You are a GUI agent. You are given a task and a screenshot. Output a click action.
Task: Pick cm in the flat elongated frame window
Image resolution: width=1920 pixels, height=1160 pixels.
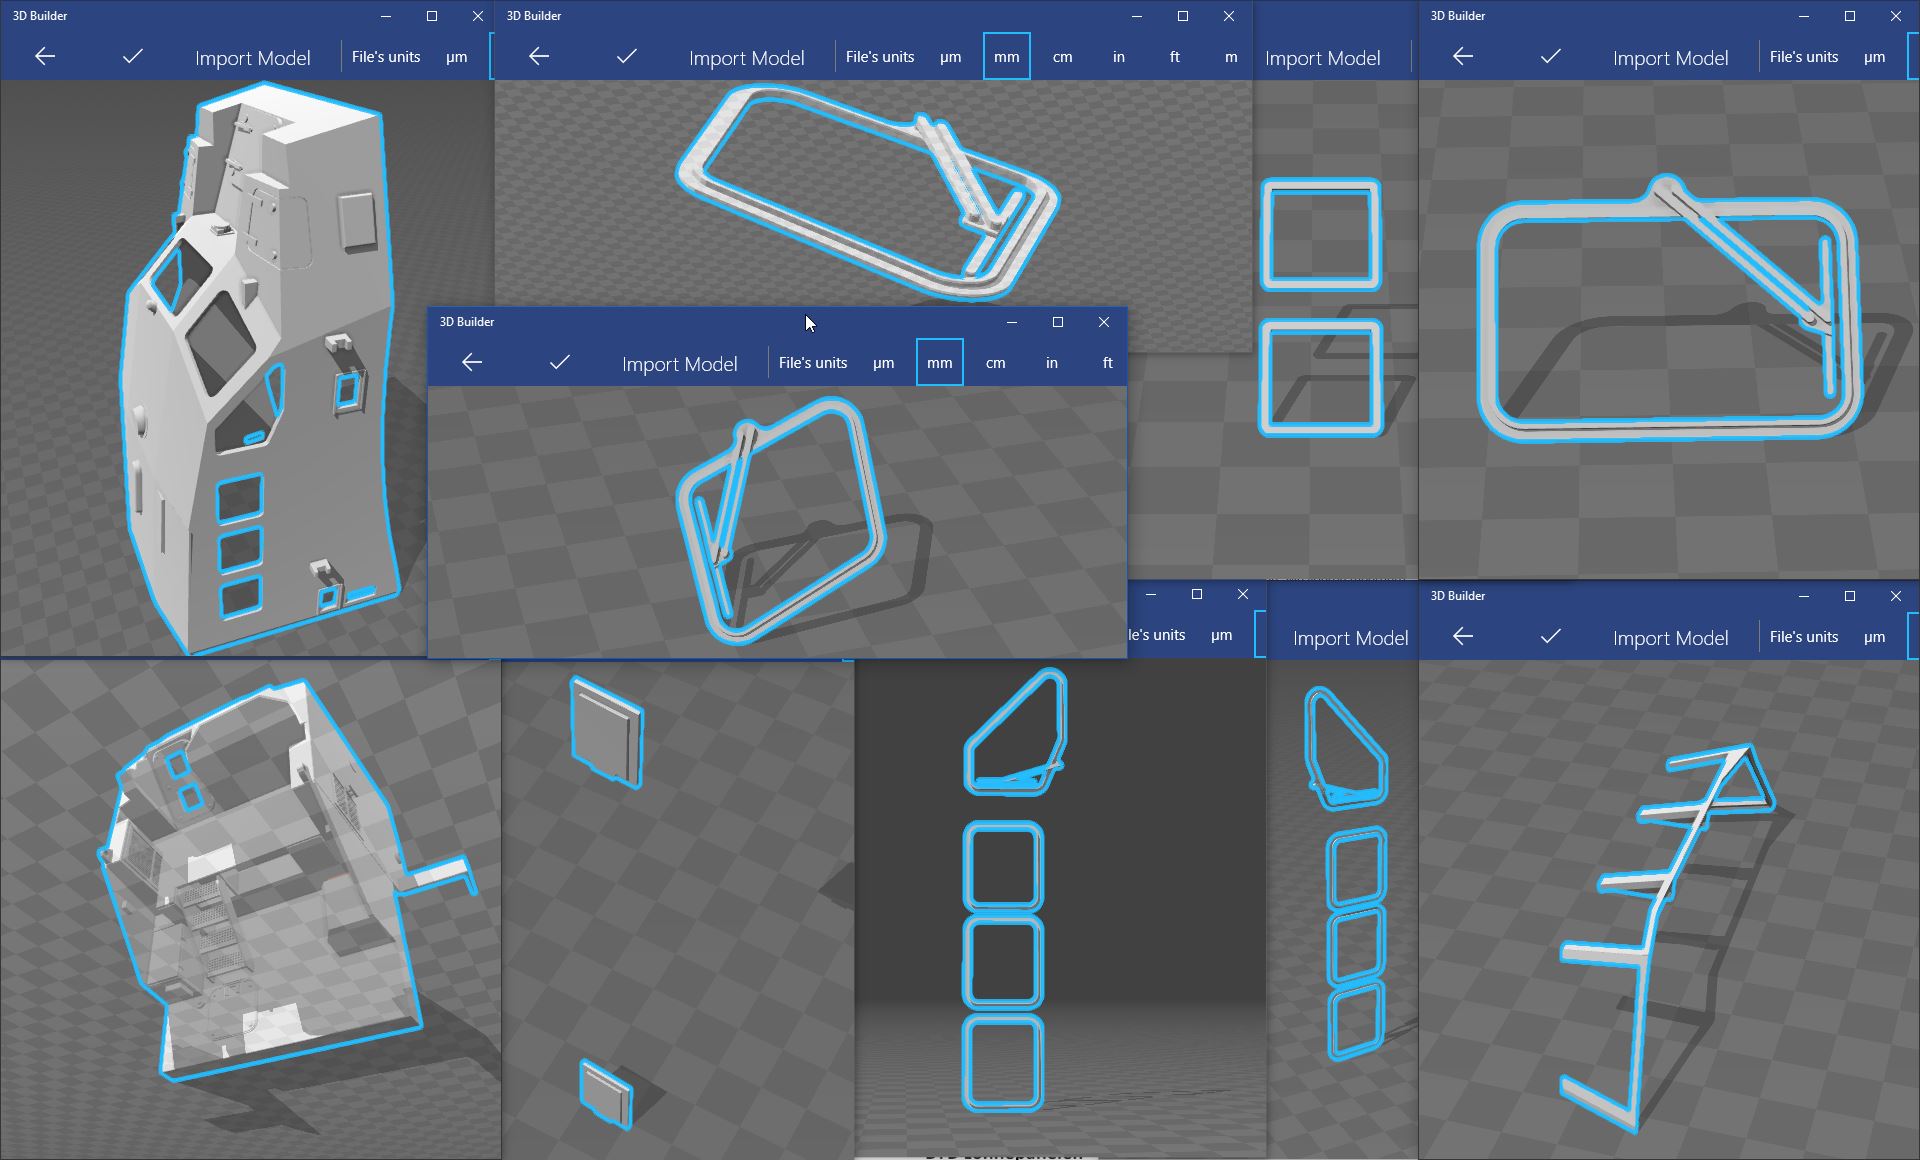[x=1063, y=57]
